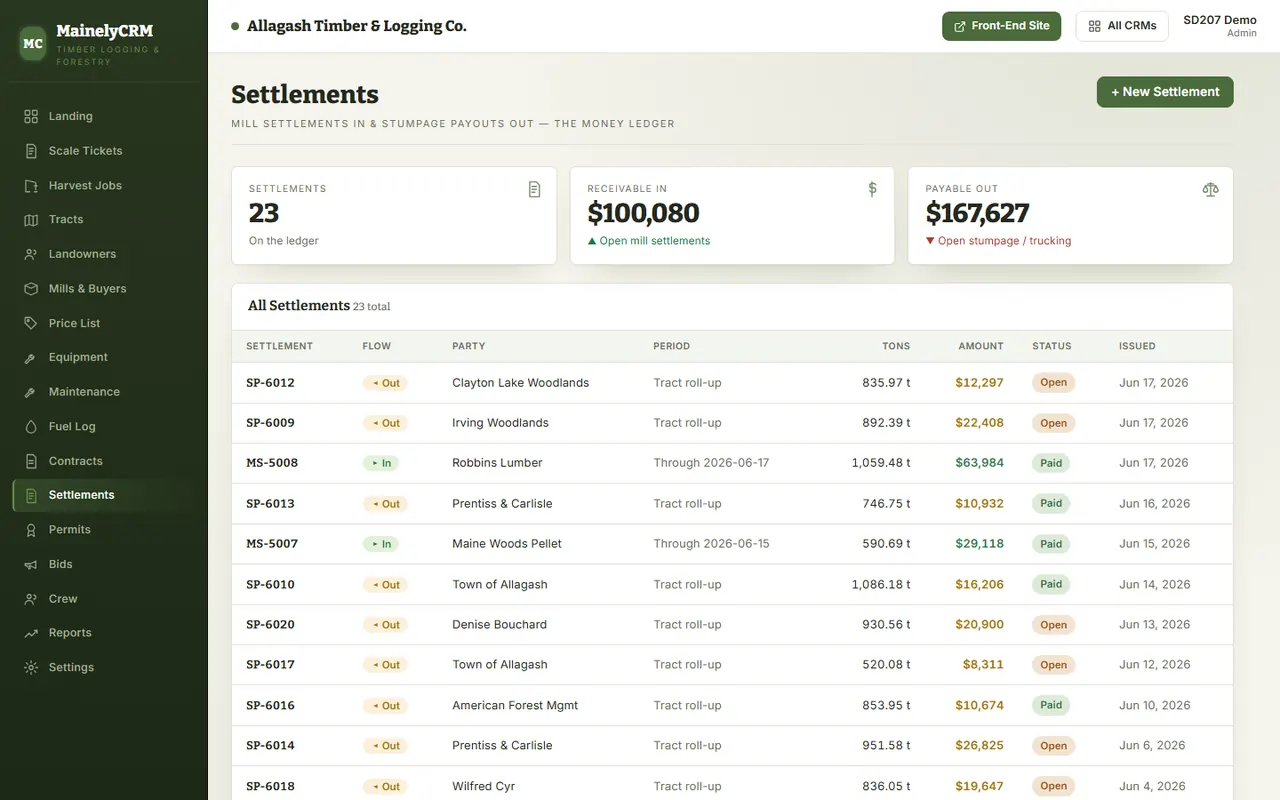The width and height of the screenshot is (1280, 800).
Task: Click the Amount column header
Action: coord(981,346)
